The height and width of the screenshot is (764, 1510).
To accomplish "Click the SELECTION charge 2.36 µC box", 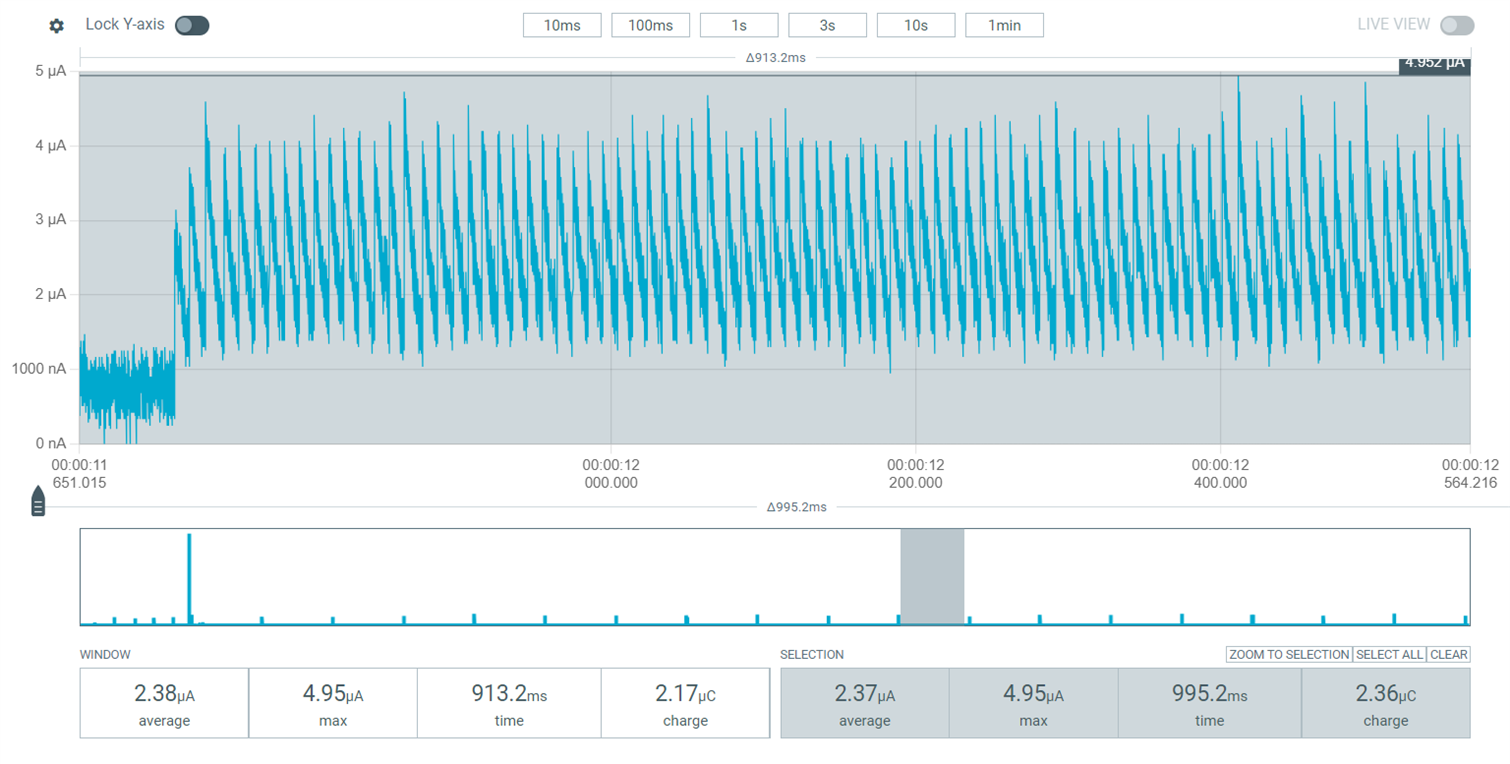I will point(1385,703).
